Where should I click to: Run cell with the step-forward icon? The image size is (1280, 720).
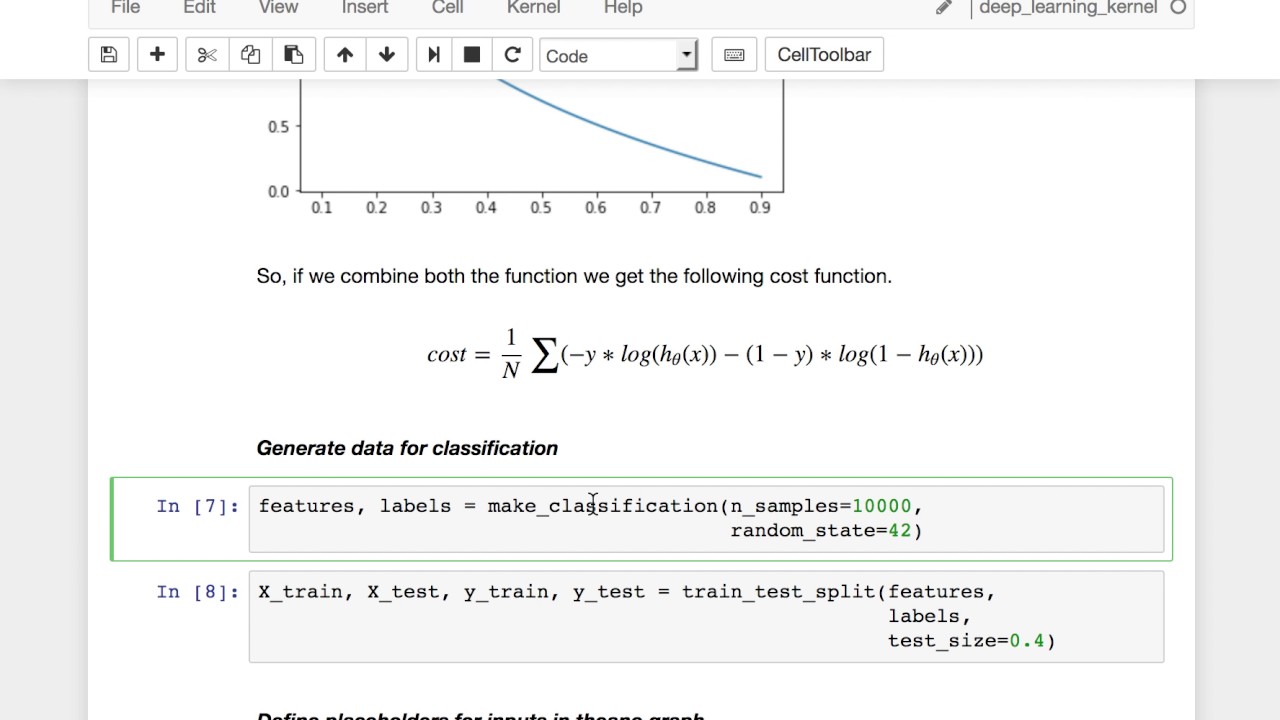434,55
